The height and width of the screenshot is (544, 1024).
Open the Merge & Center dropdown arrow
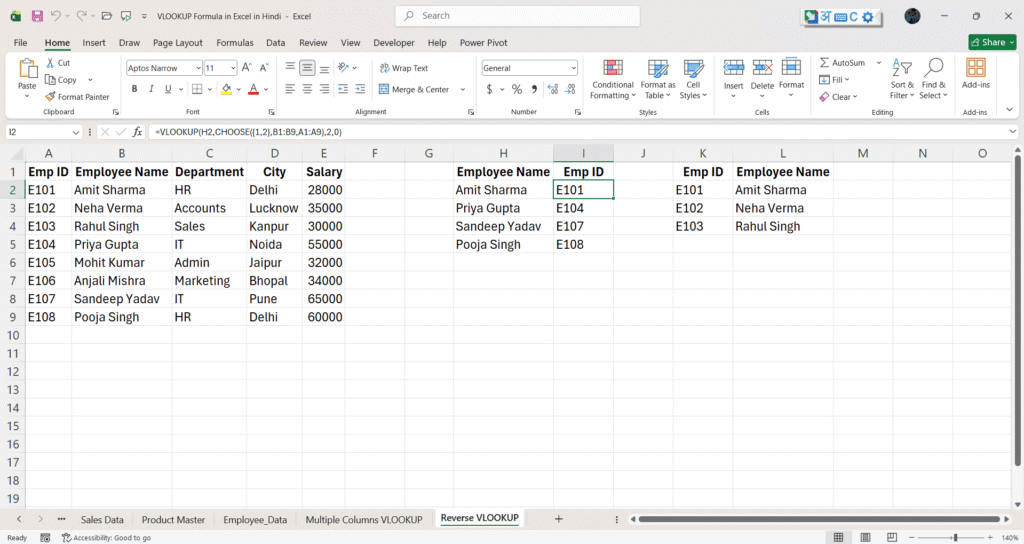point(462,89)
